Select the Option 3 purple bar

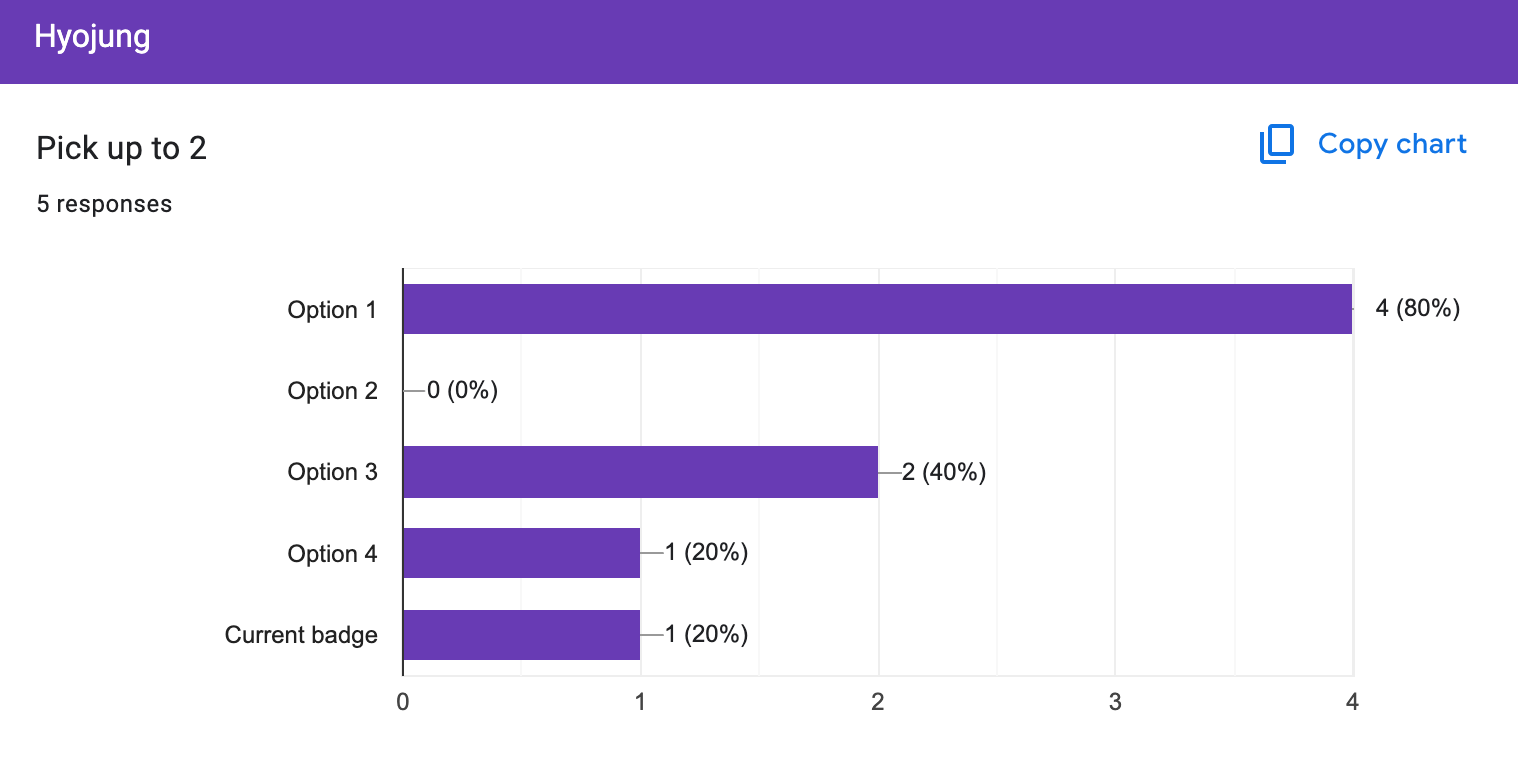(x=640, y=472)
